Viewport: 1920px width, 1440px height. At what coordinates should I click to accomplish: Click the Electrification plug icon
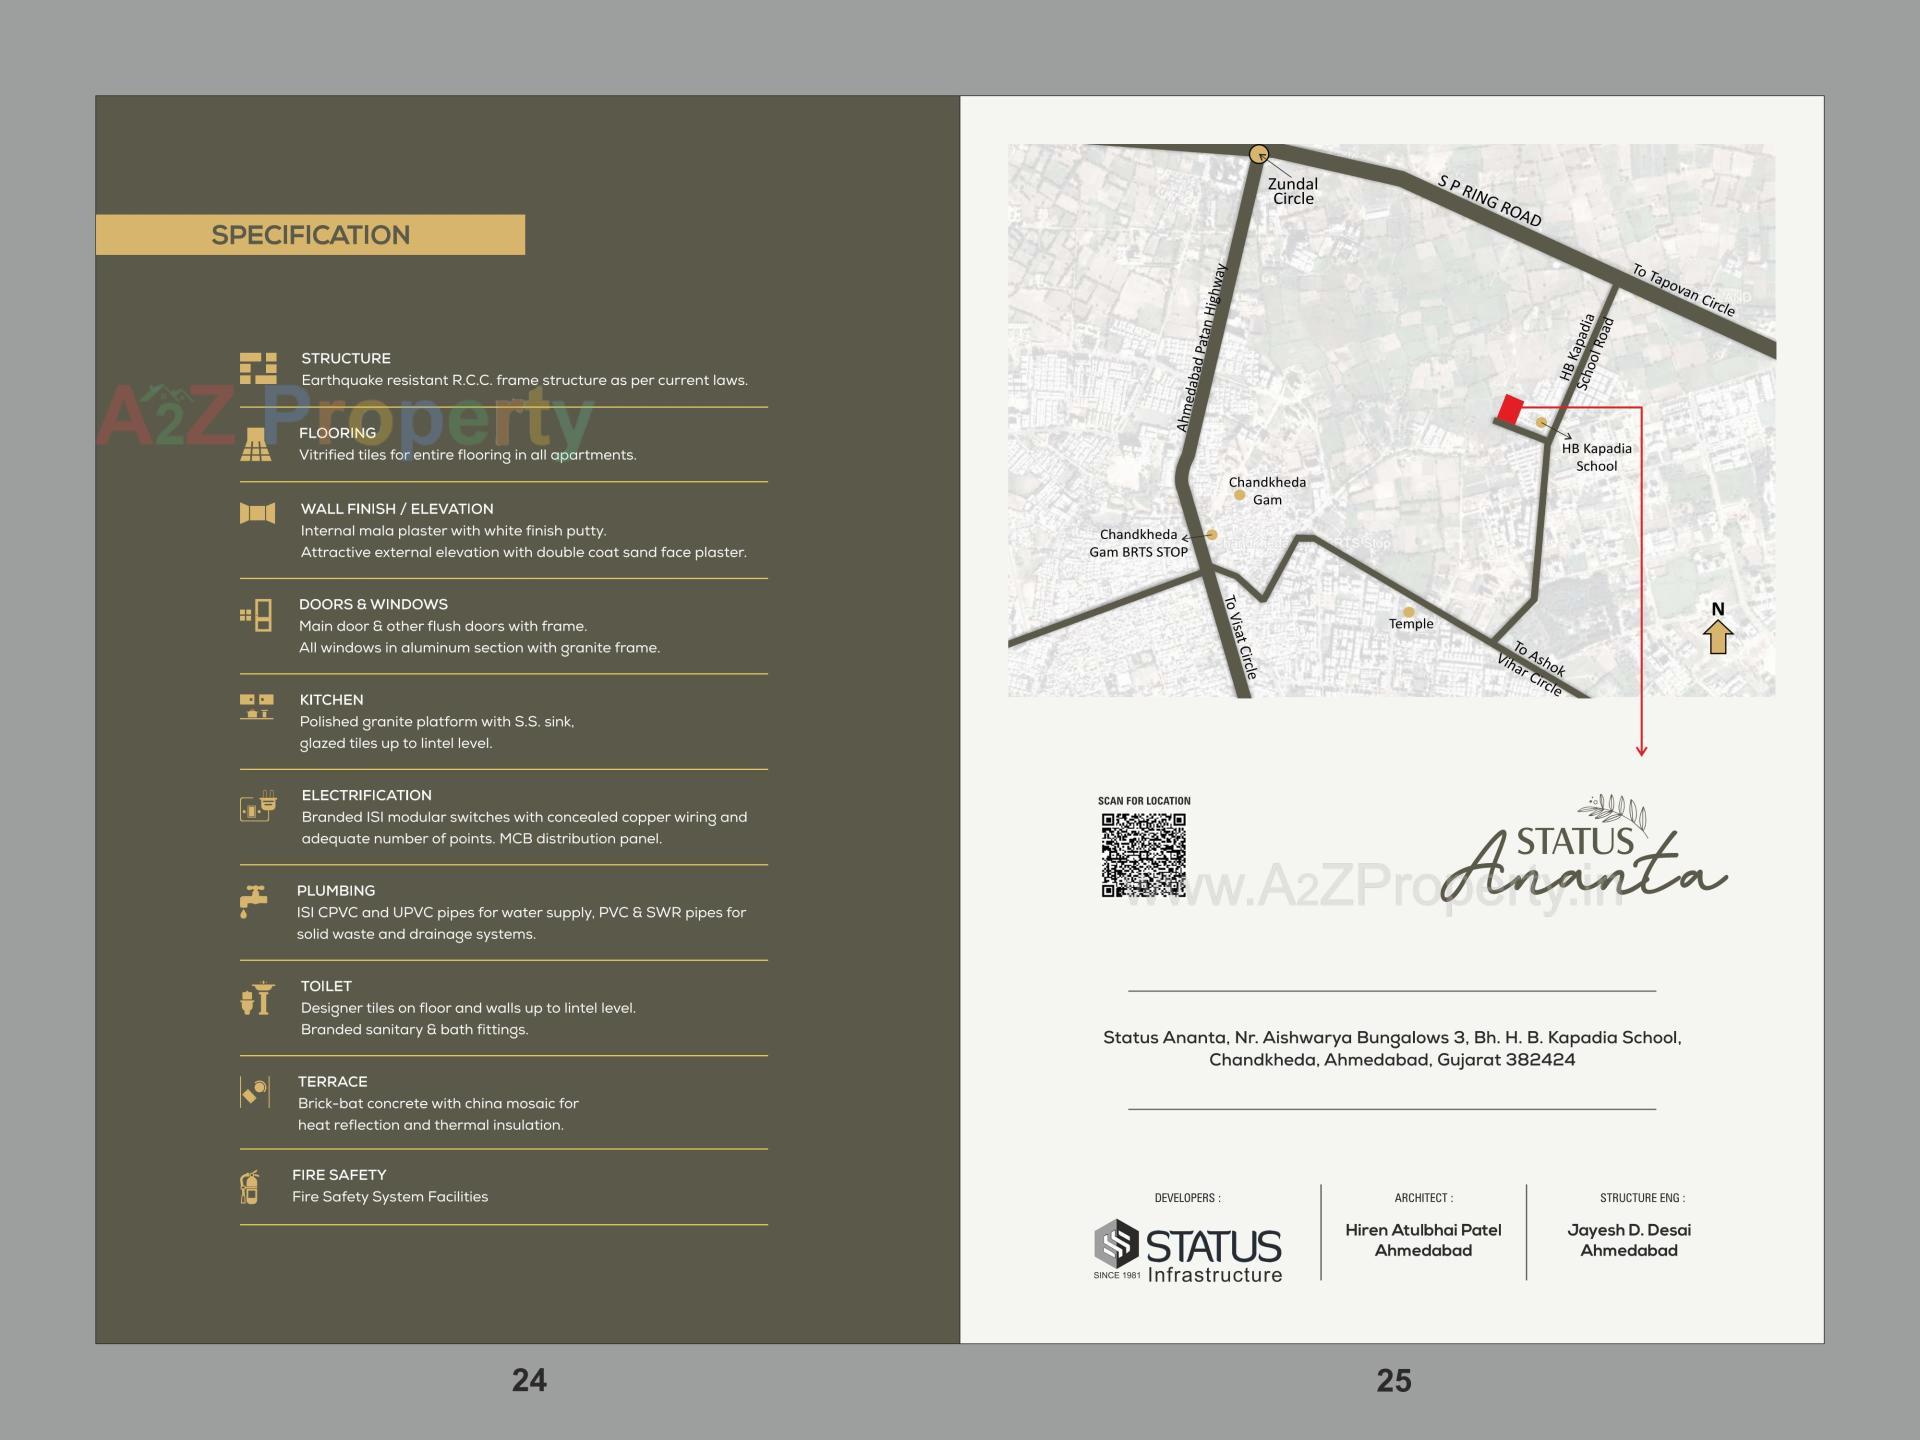258,806
